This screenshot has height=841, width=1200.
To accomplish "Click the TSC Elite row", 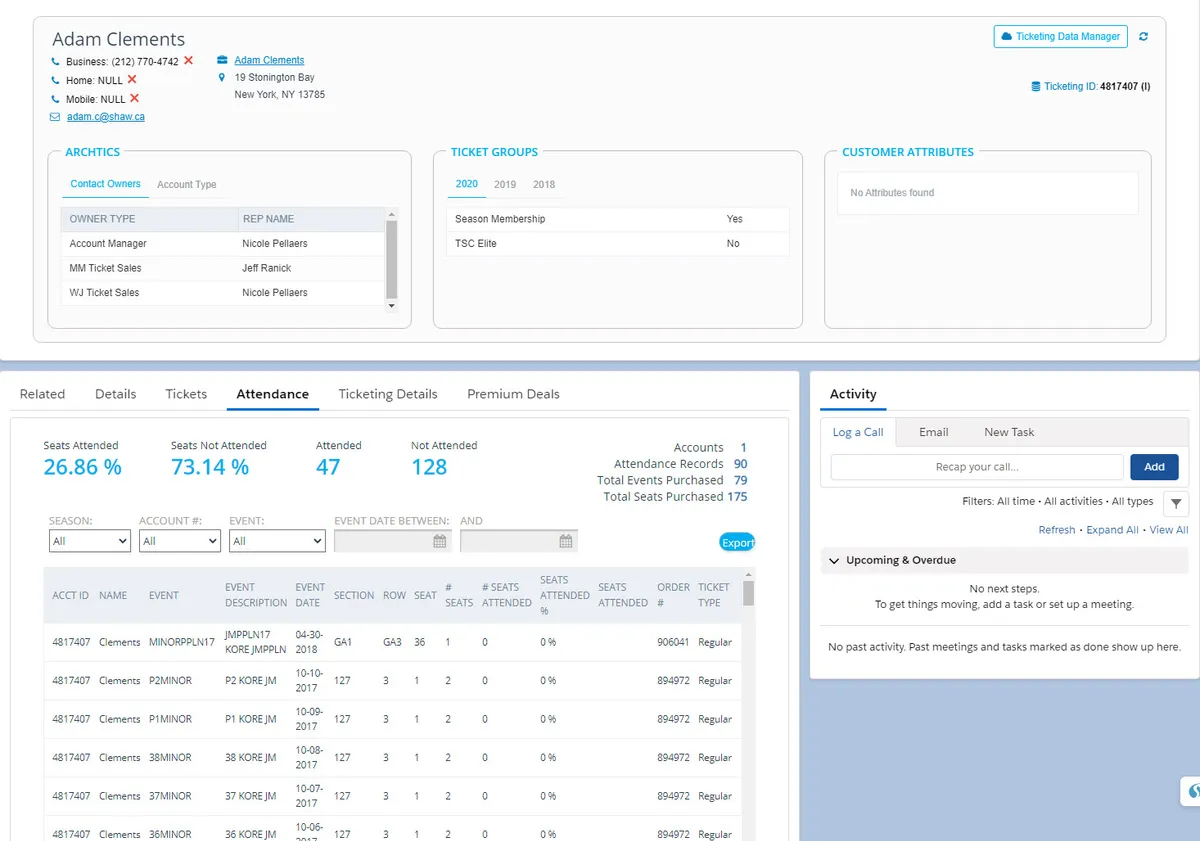I will tap(618, 244).
